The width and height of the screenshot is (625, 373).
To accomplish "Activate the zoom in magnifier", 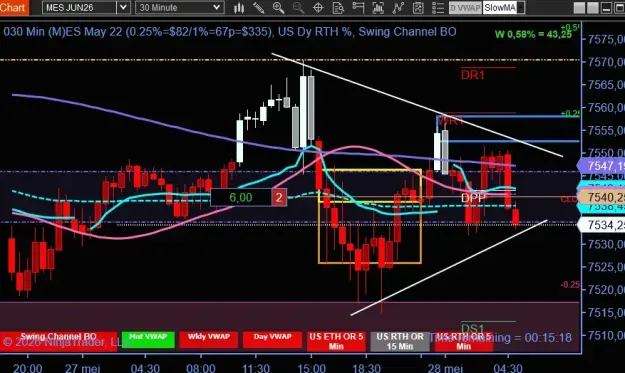I will [x=278, y=8].
